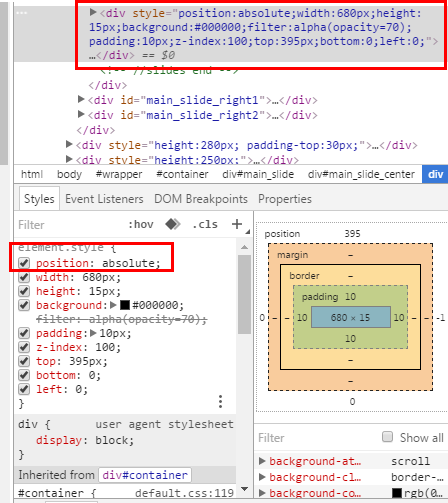Open the three-dot menu in element.style
448x503 pixels.
click(220, 402)
